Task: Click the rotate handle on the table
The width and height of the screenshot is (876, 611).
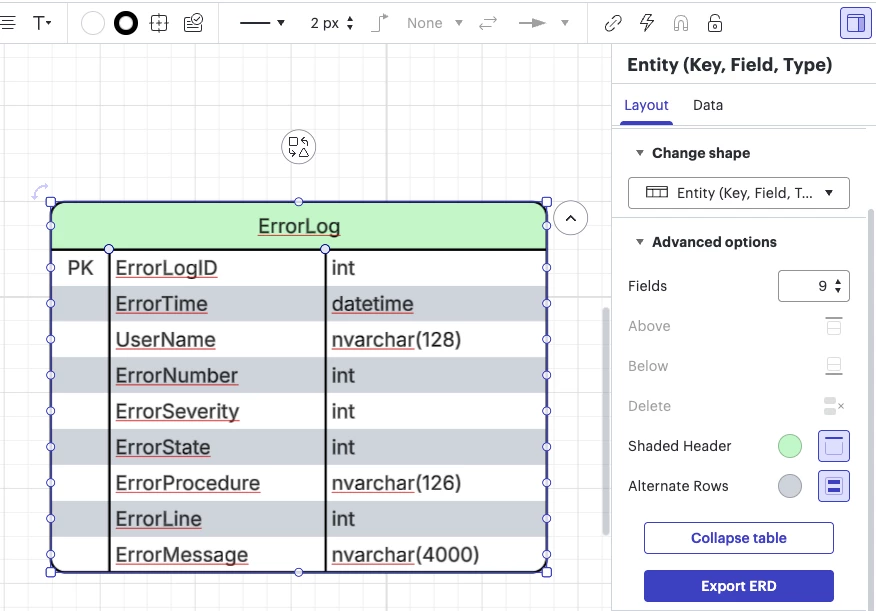Action: 40,191
